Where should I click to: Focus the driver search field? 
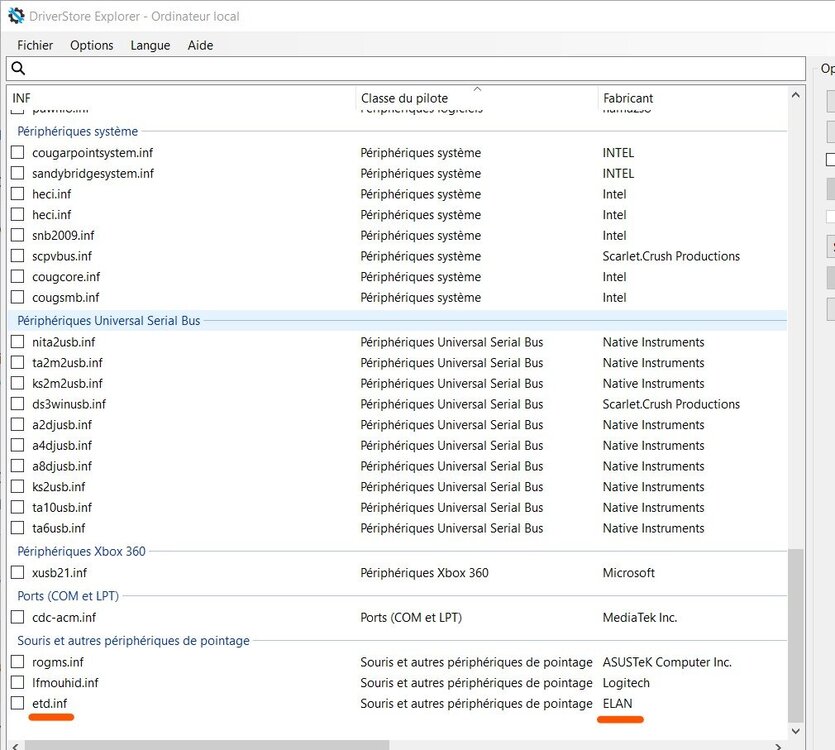click(406, 68)
